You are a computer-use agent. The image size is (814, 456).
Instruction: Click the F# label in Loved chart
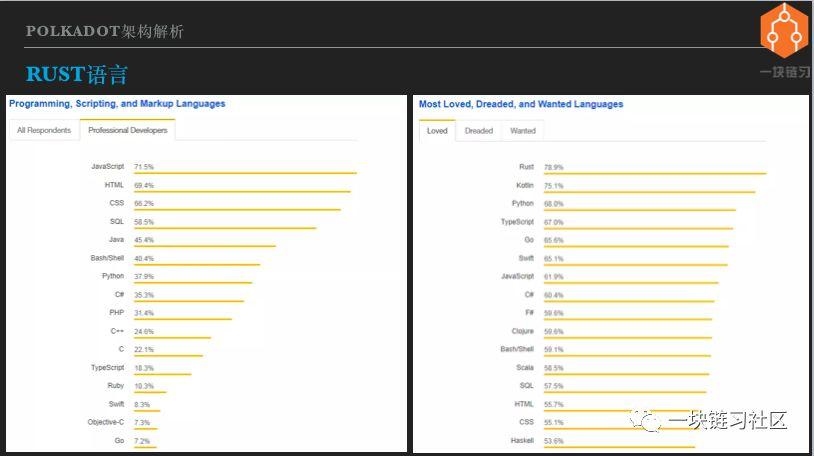(x=530, y=313)
